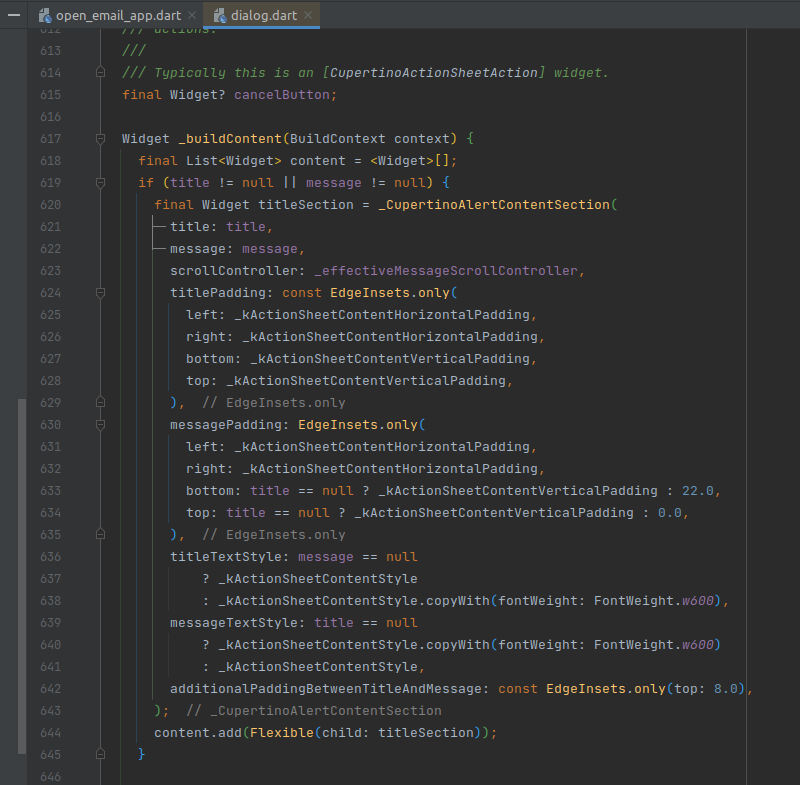Click the fold-end marker beside line 629

pos(100,402)
